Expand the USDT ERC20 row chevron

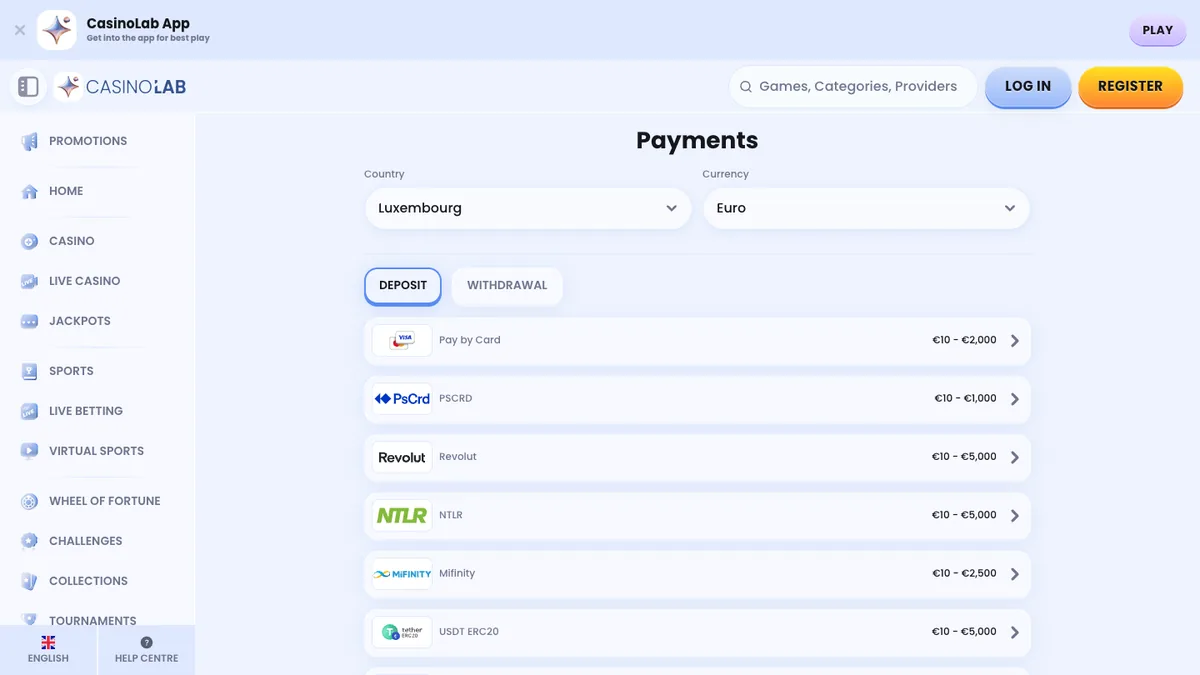tap(1015, 632)
